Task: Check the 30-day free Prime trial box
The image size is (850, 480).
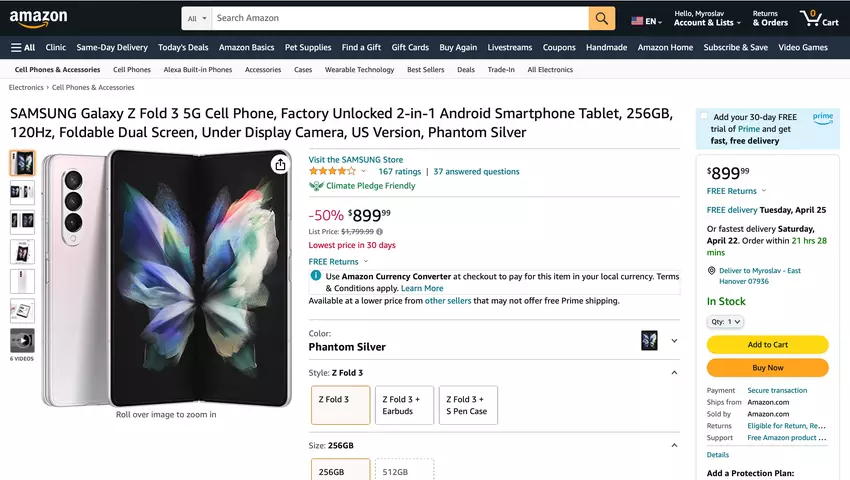Action: [x=704, y=117]
